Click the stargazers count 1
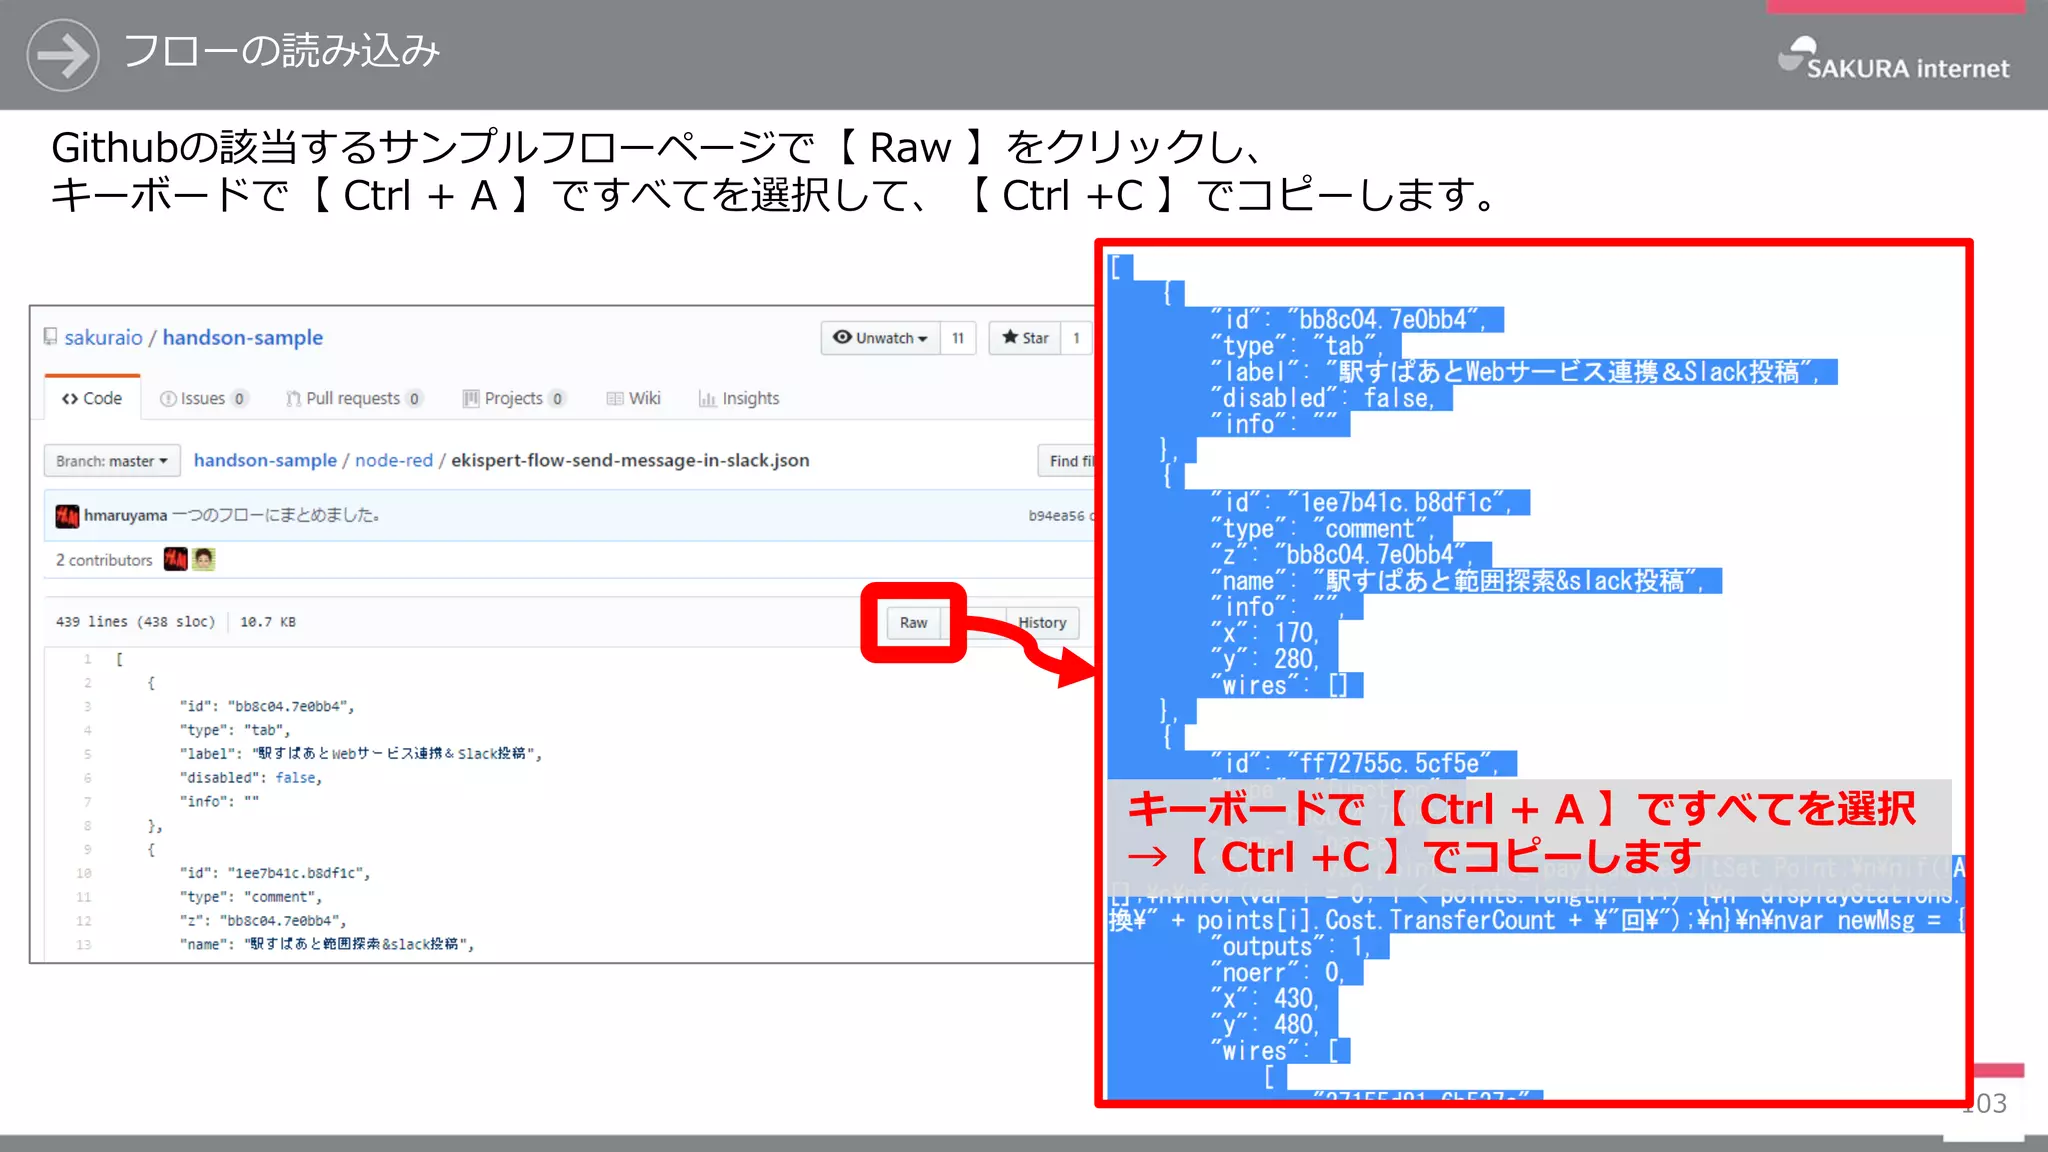The image size is (2048, 1152). (1076, 338)
